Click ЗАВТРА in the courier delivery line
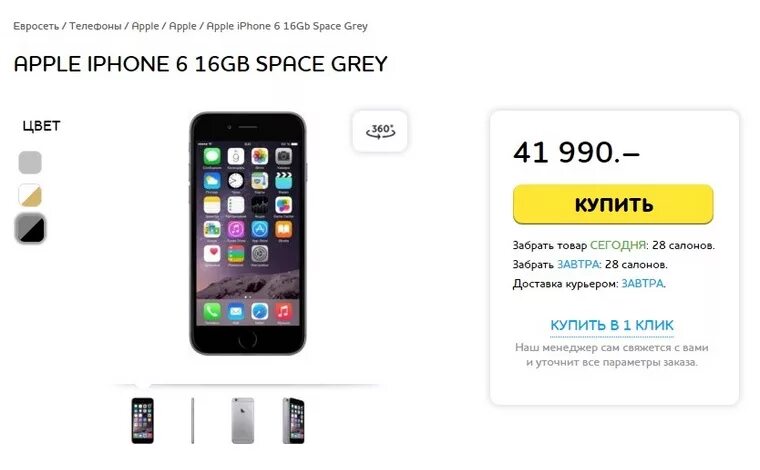The width and height of the screenshot is (760, 470). [642, 283]
